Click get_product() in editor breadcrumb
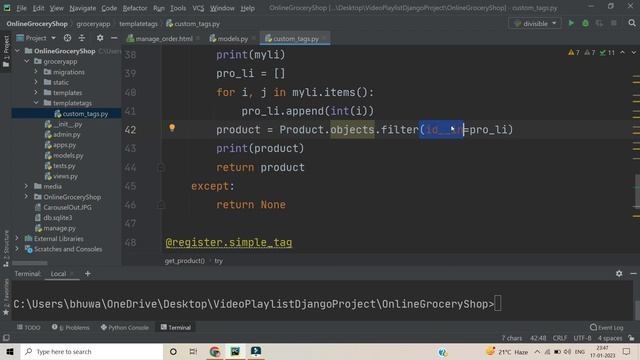Viewport: 640px width, 360px height. coord(184,261)
